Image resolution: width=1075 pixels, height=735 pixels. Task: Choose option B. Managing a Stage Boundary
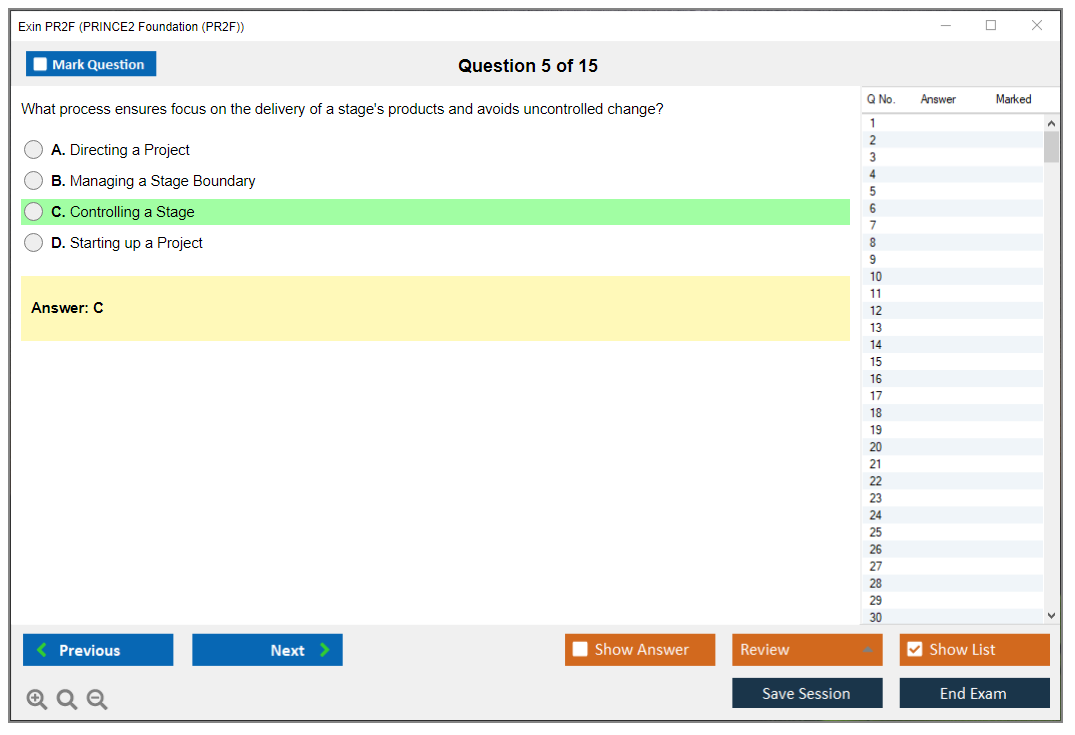34,181
